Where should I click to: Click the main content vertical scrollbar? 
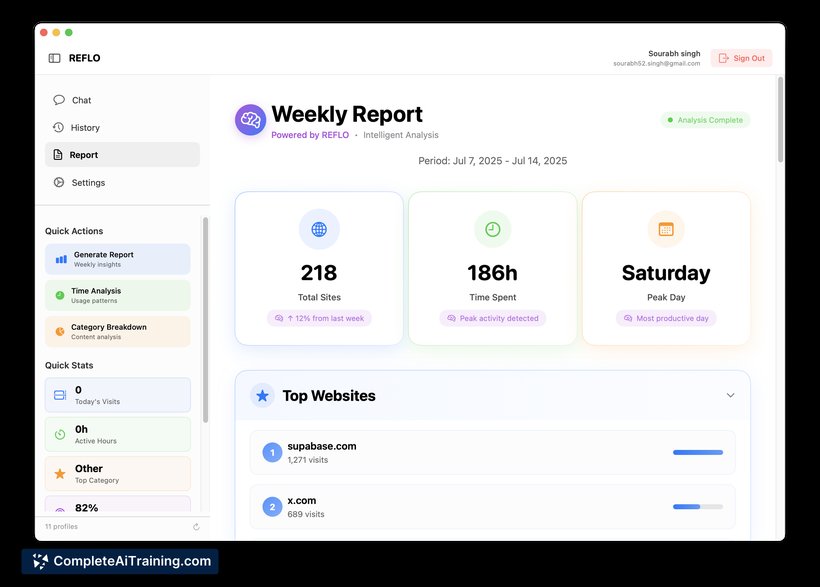pyautogui.click(x=780, y=120)
